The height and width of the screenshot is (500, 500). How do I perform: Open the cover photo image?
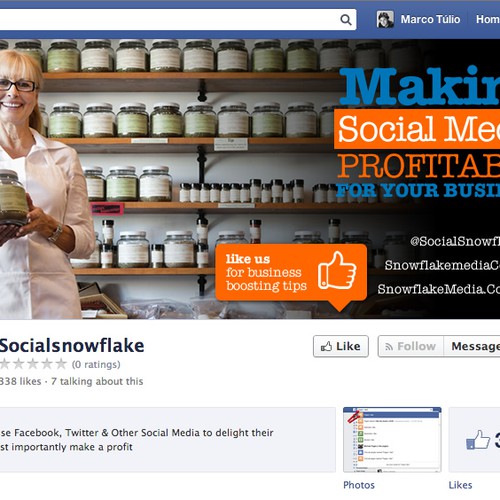[x=250, y=179]
